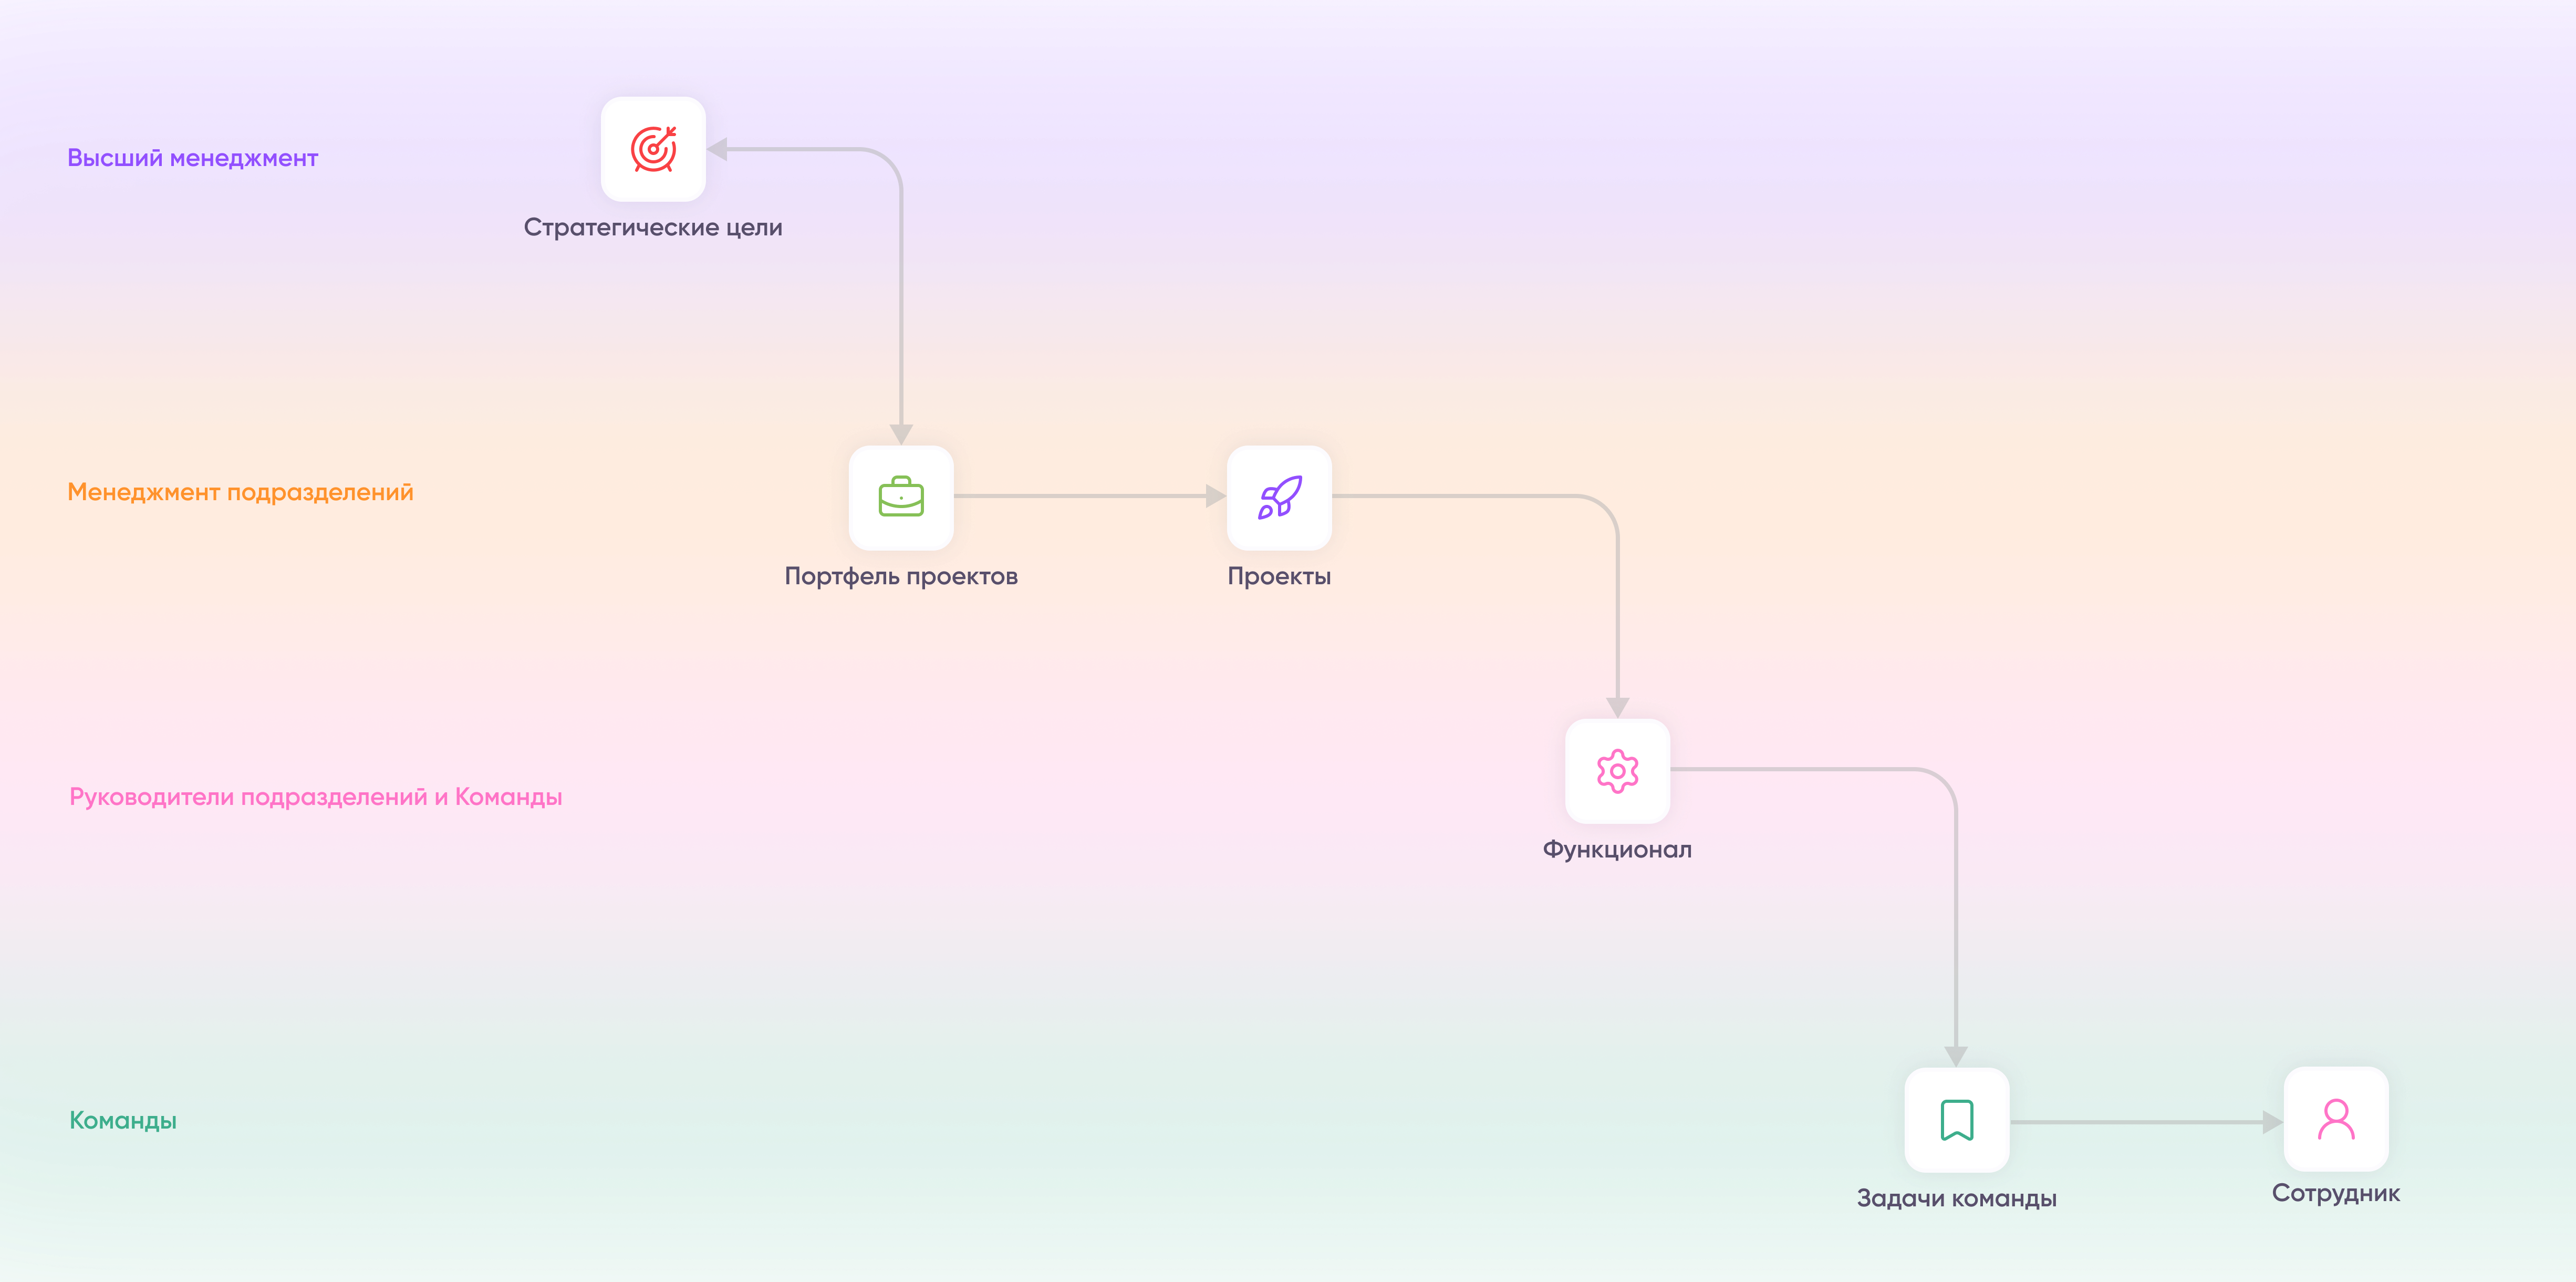Select the Проекты text label
Image resolution: width=2576 pixels, height=1282 pixels.
1279,576
